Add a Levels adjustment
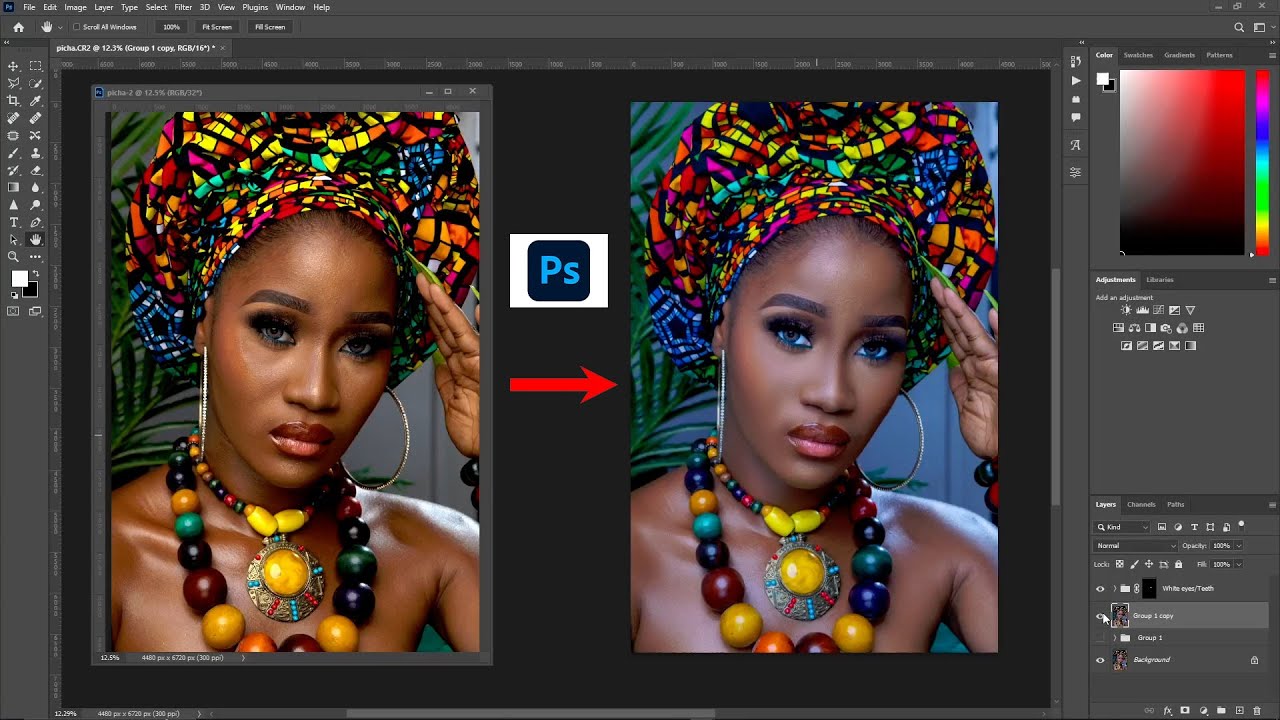 [1143, 310]
